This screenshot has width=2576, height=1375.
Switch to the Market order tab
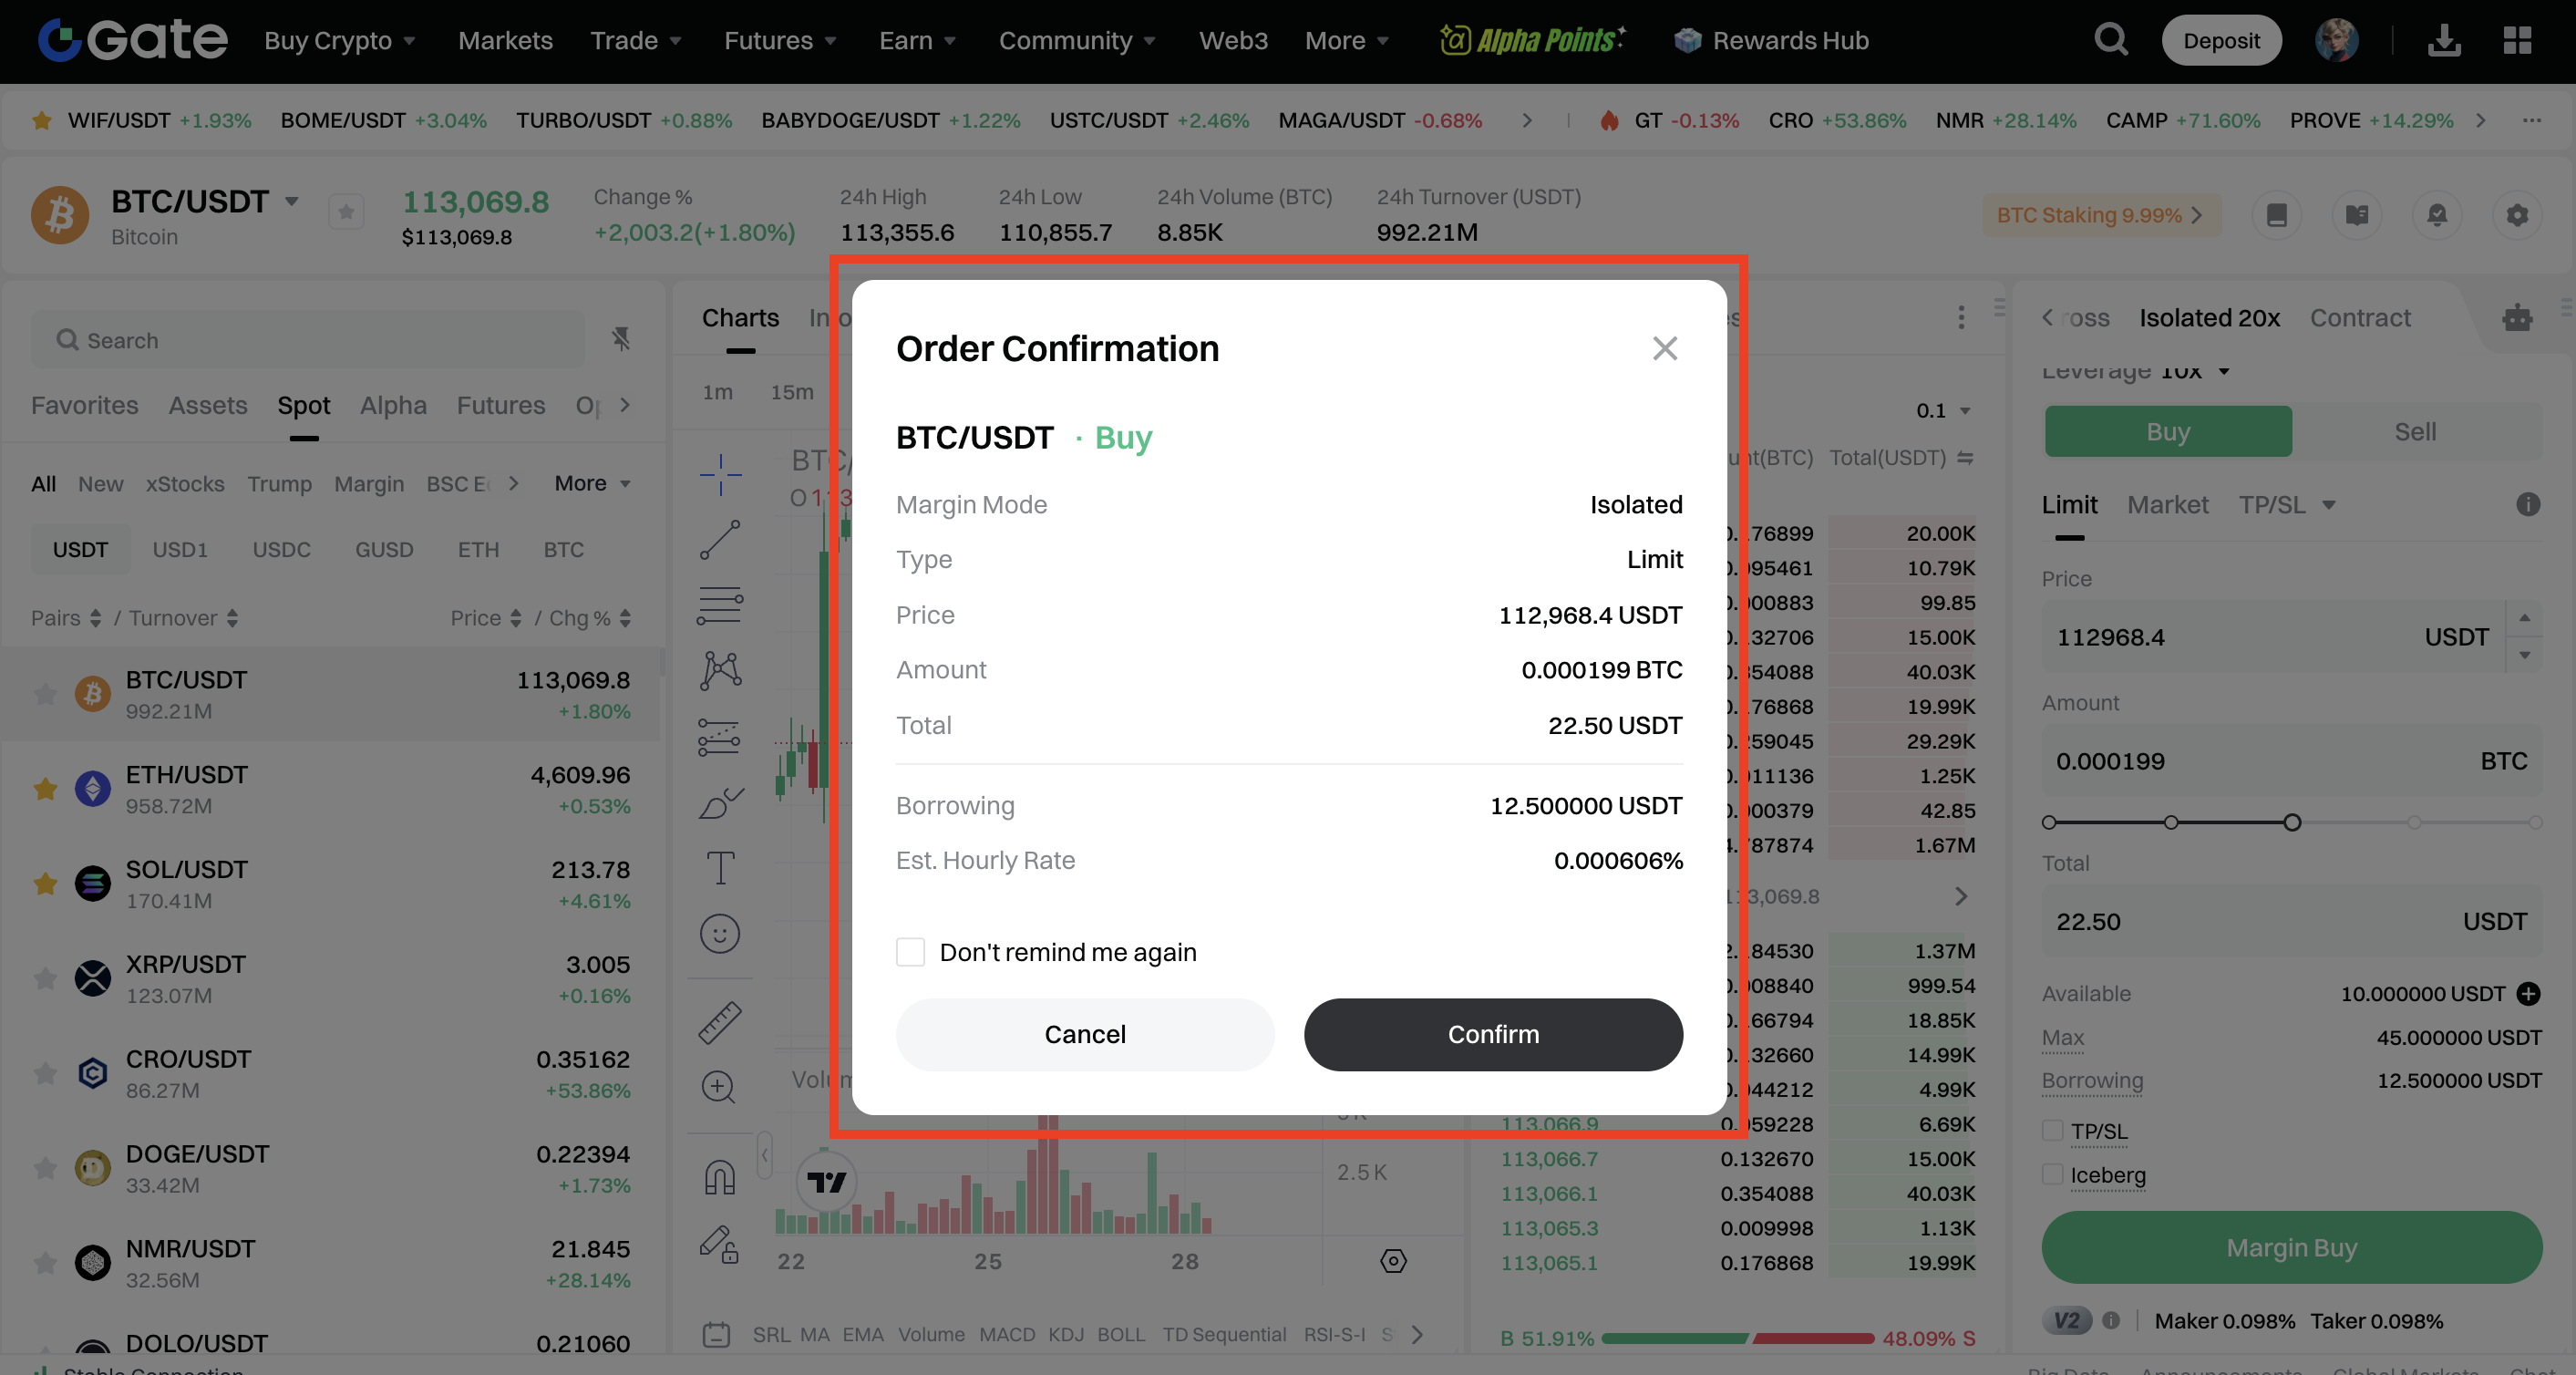(2167, 505)
